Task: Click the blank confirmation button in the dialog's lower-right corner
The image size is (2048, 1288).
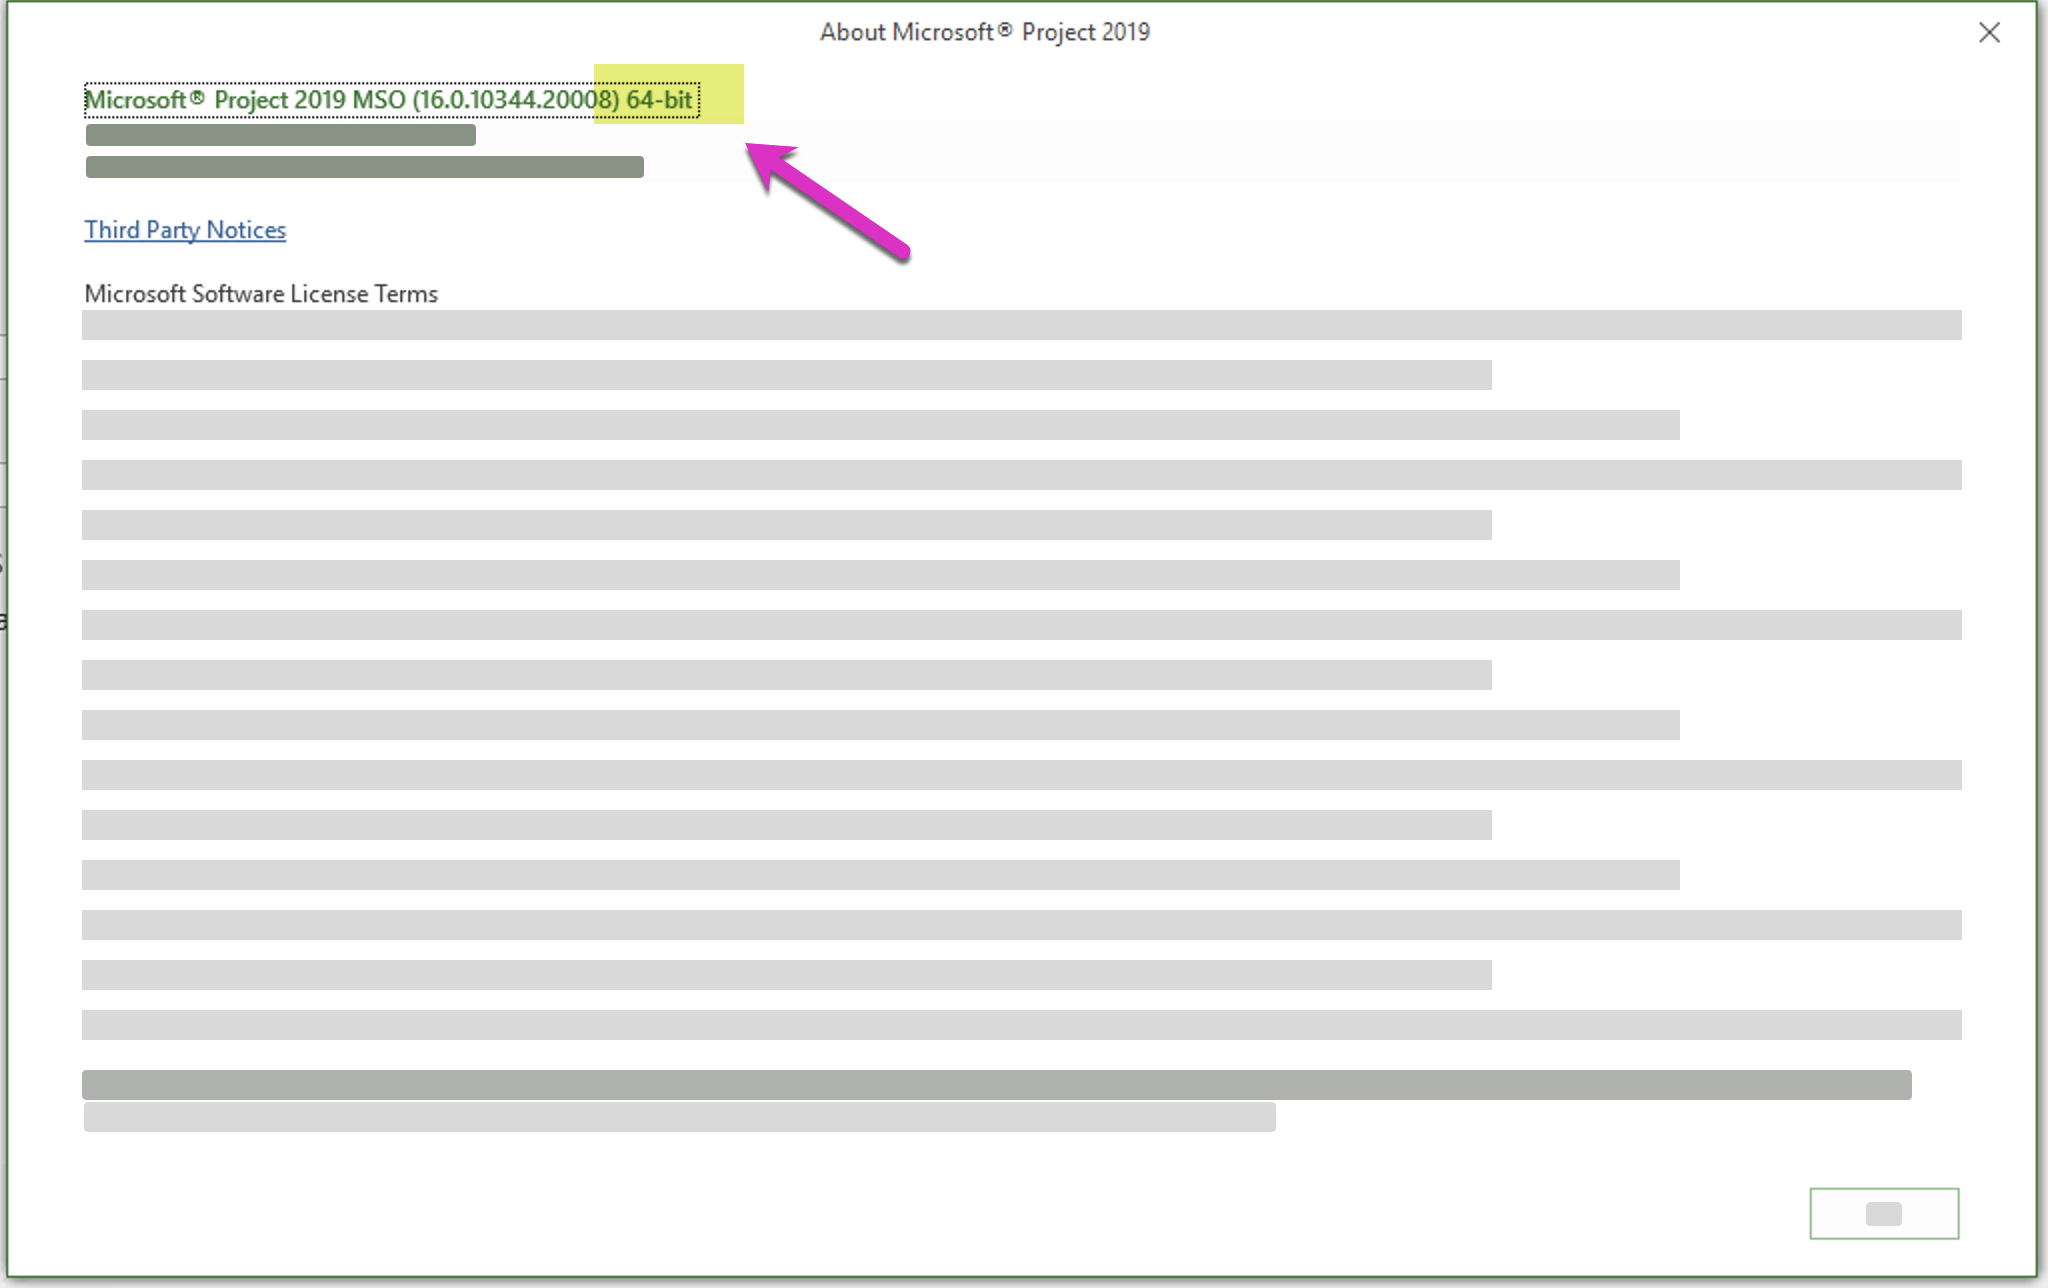Action: coord(1884,1213)
